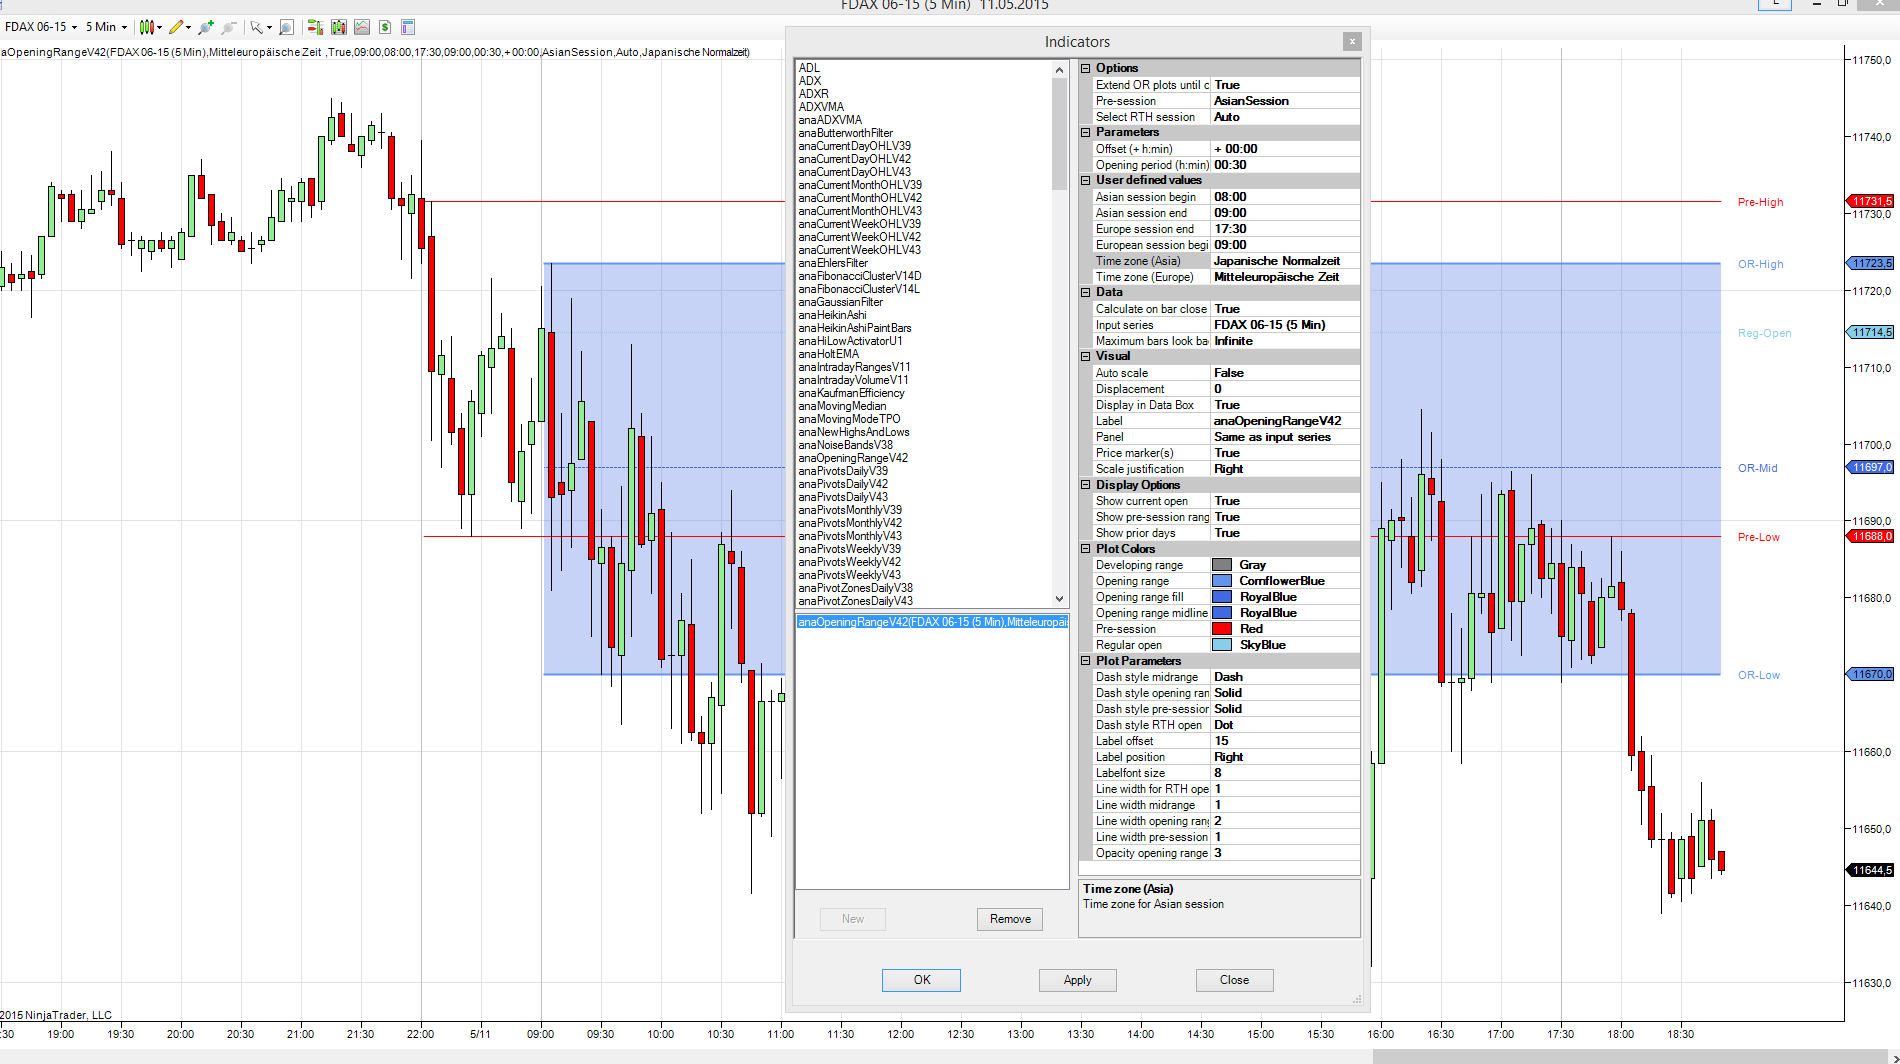Edit the Asian session begin 08:00 field
This screenshot has height=1064, width=1900.
(1285, 197)
